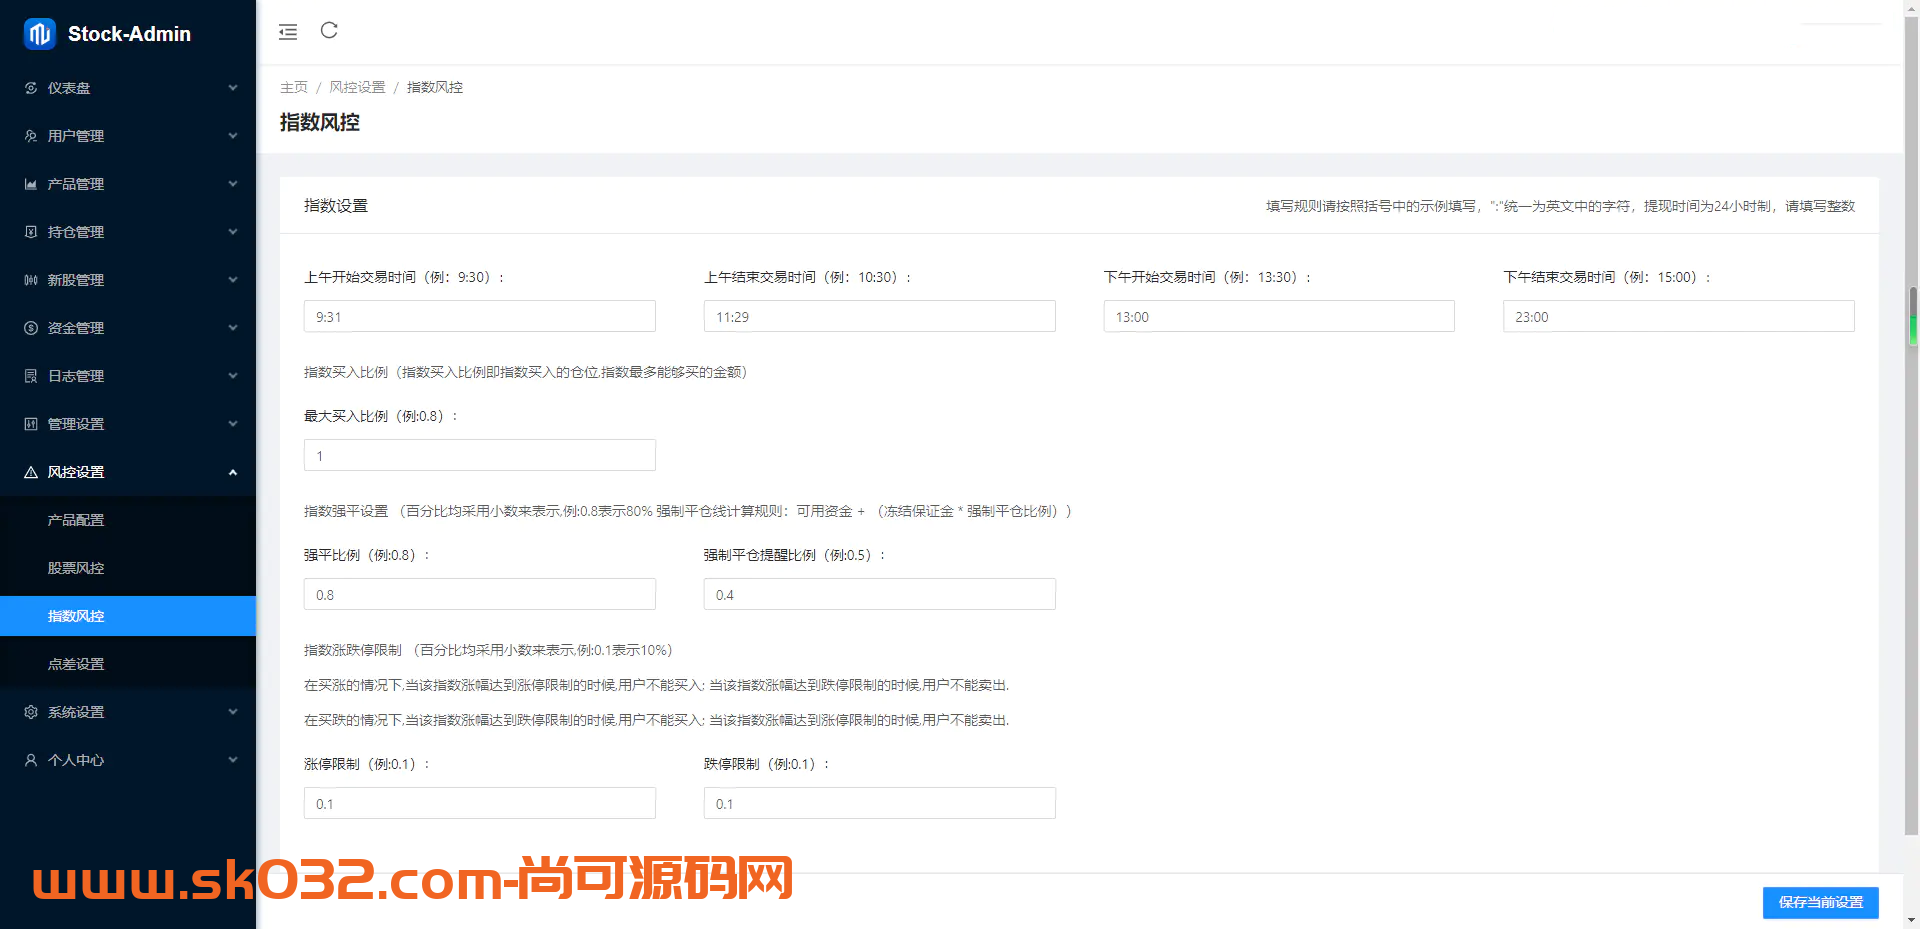Expand the 产品管理 menu chevron
The image size is (1920, 929).
point(233,184)
